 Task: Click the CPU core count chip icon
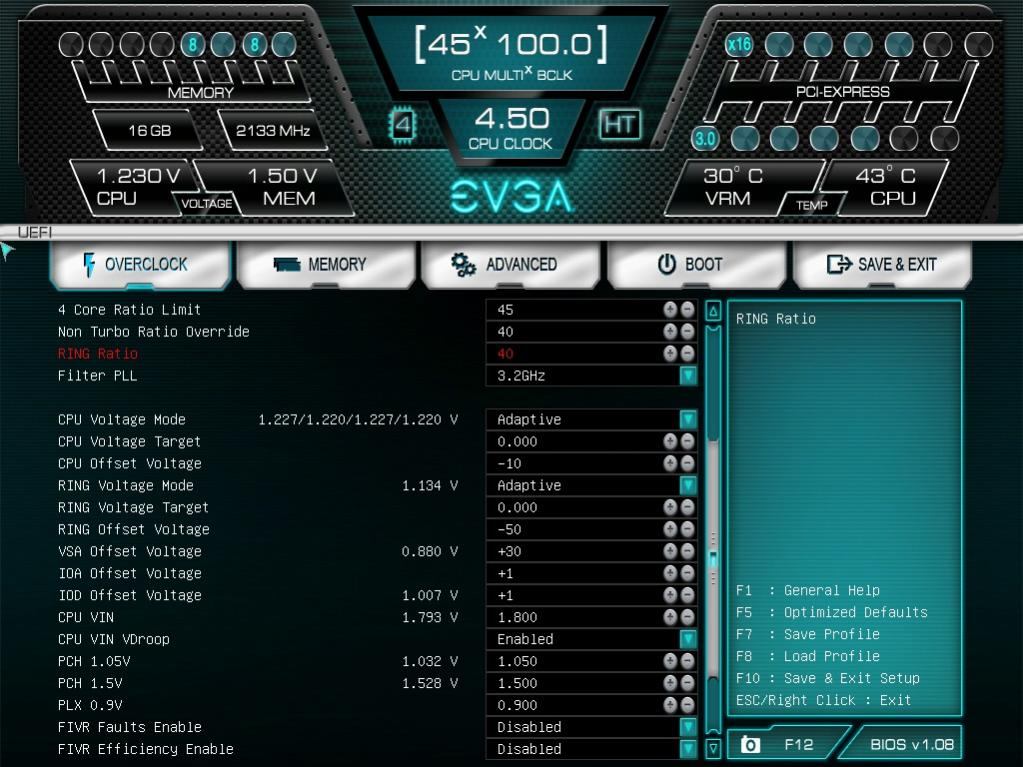coord(403,124)
